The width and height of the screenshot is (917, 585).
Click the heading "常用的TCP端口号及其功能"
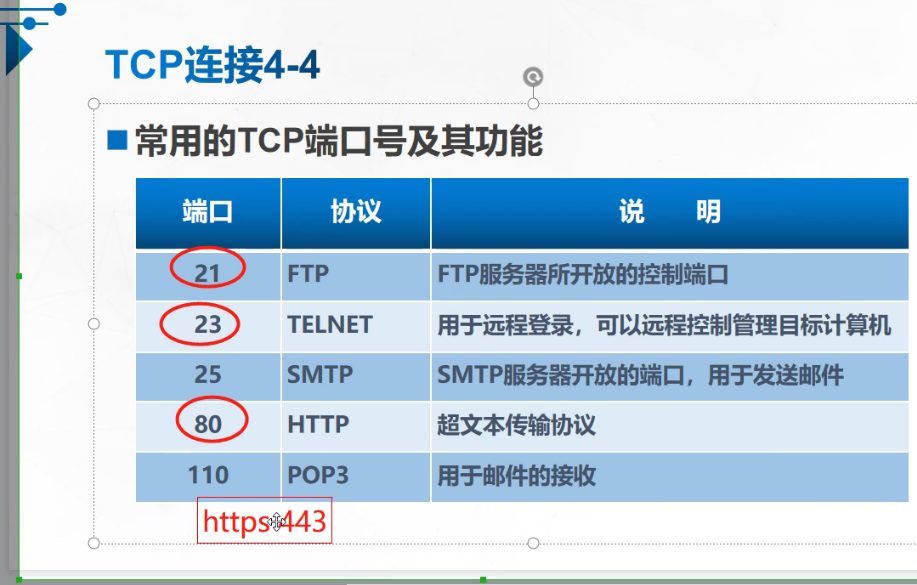[339, 141]
